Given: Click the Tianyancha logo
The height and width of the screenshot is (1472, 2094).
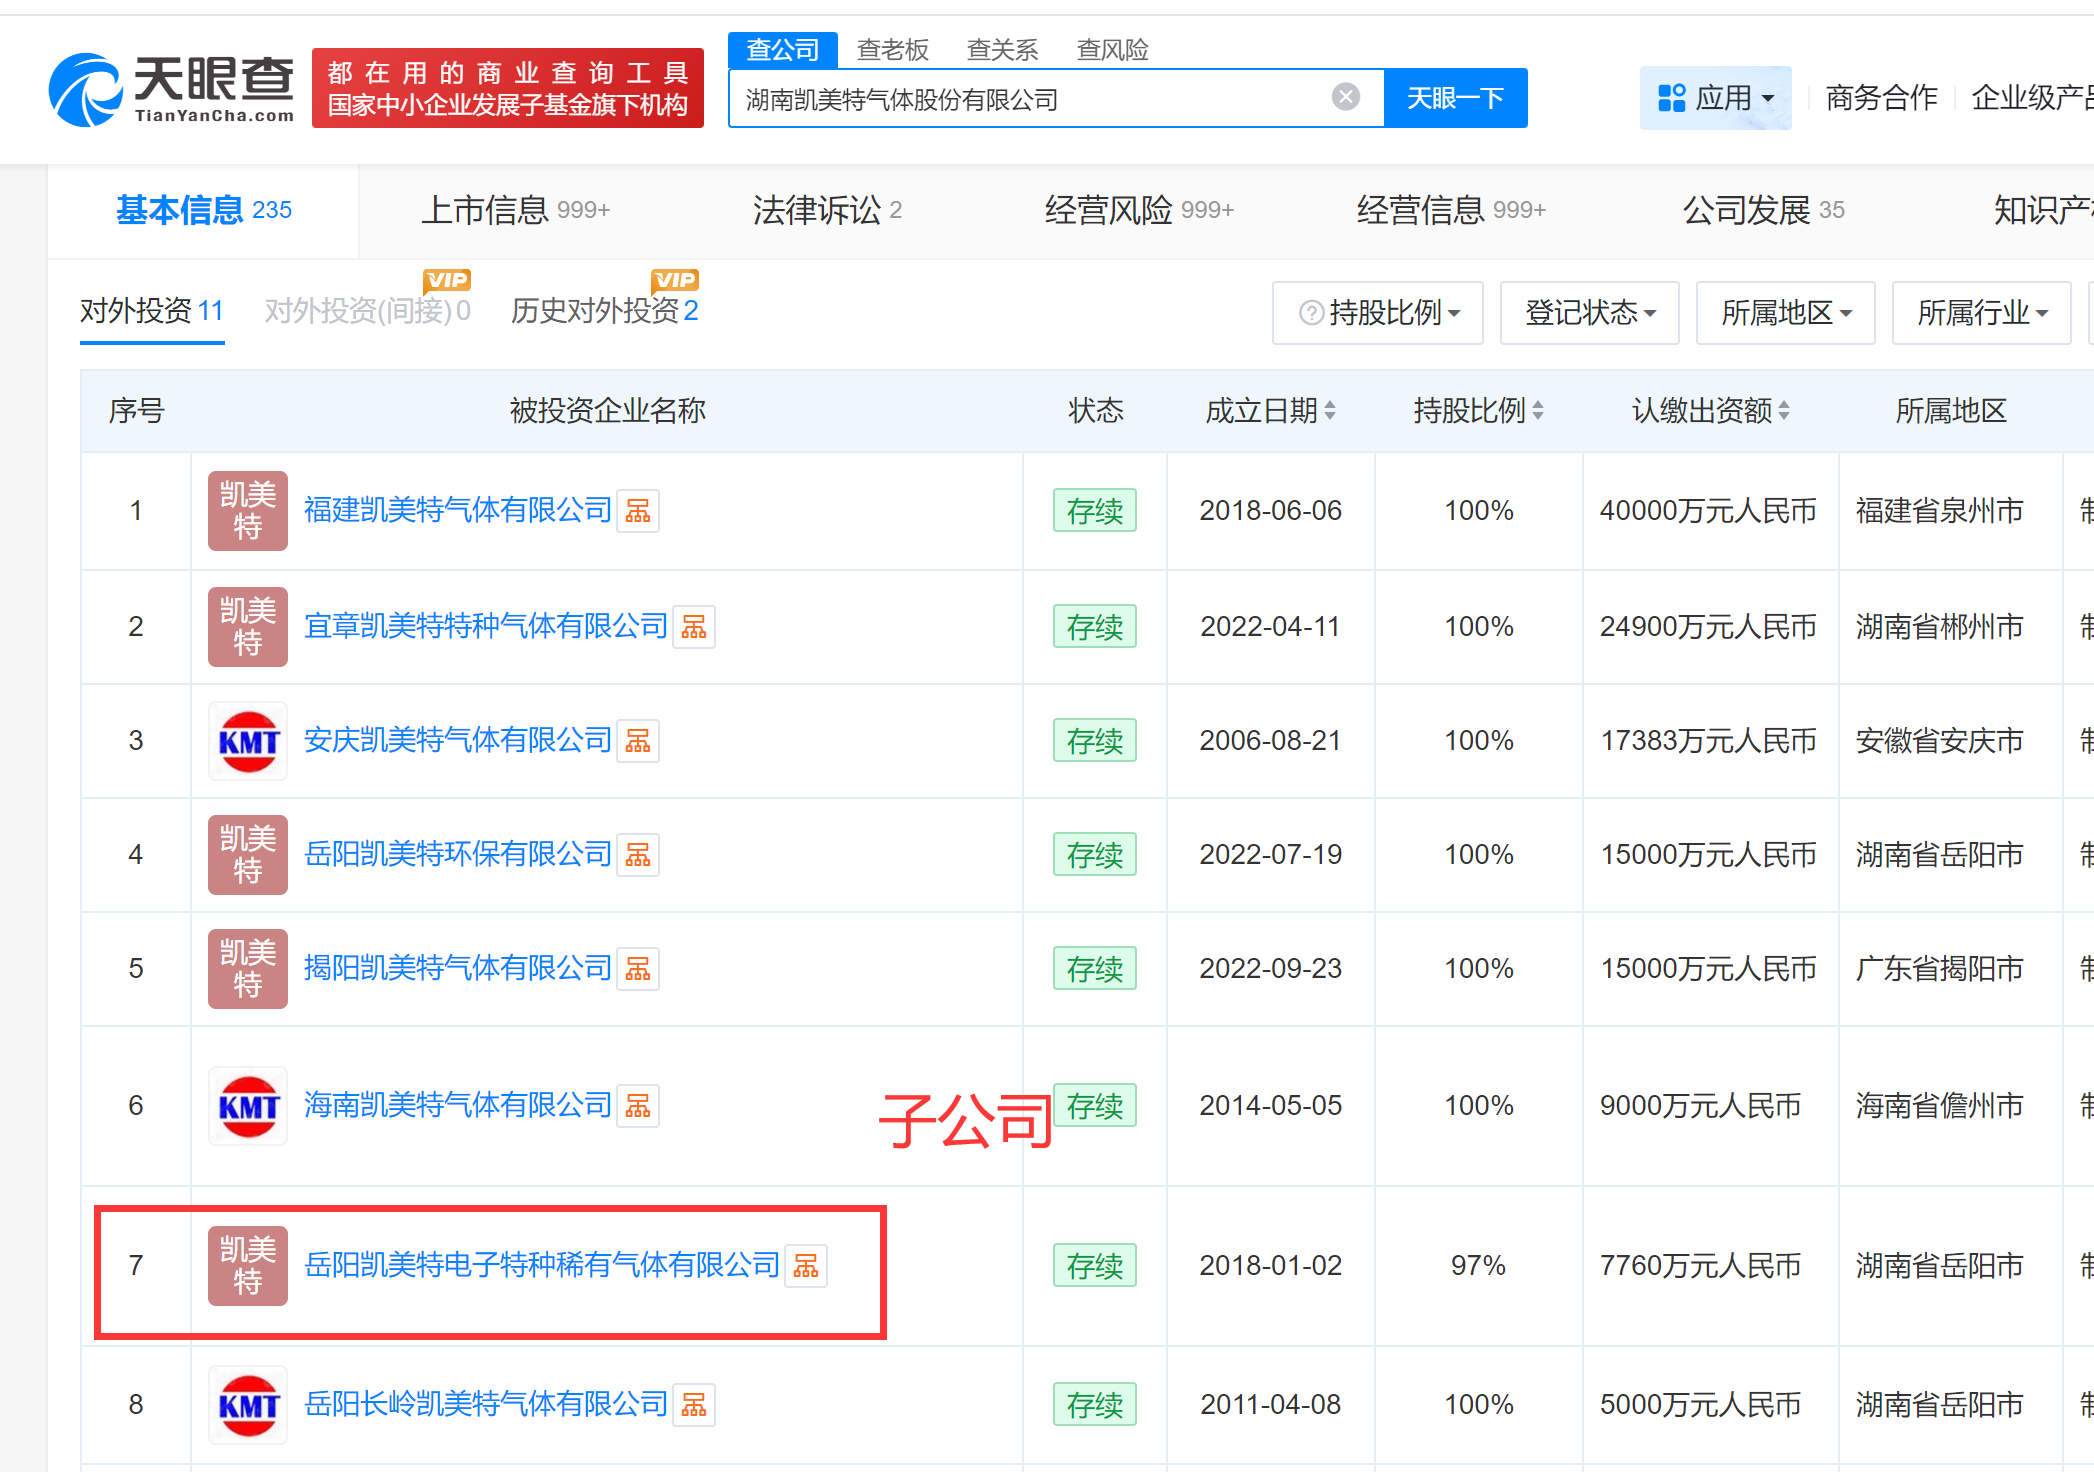Looking at the screenshot, I should coord(172,90).
